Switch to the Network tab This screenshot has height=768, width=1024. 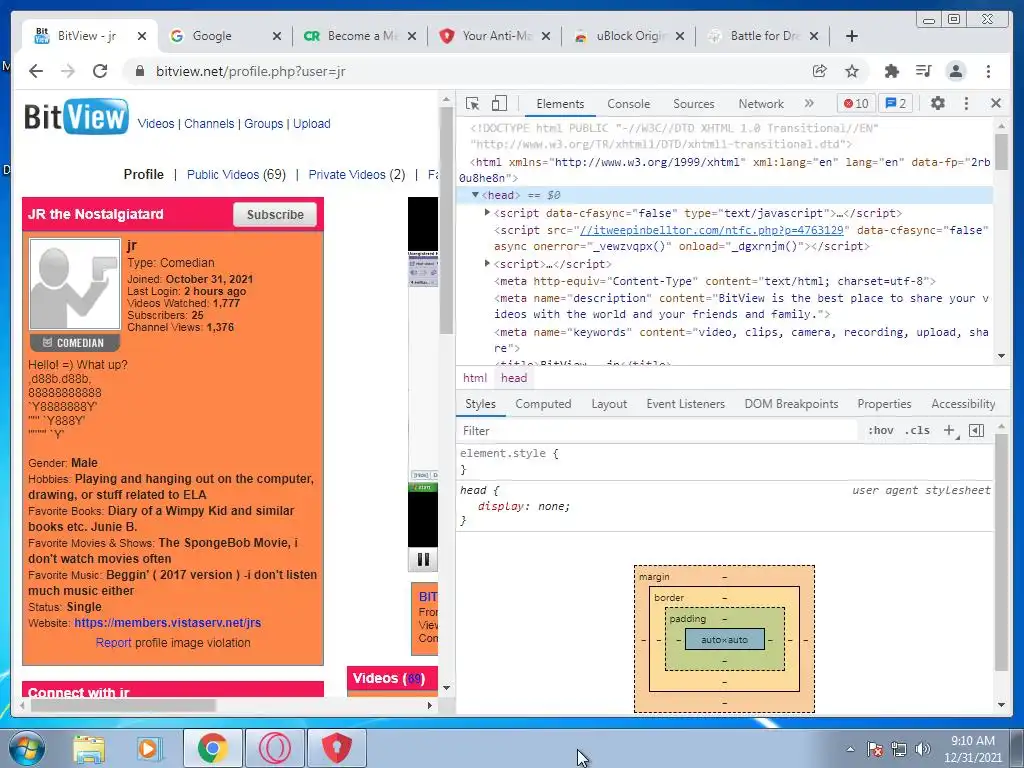pyautogui.click(x=761, y=104)
